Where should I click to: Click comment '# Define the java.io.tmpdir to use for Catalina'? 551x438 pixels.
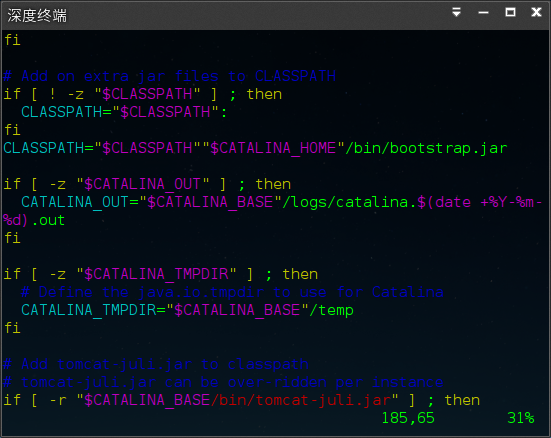pos(232,292)
